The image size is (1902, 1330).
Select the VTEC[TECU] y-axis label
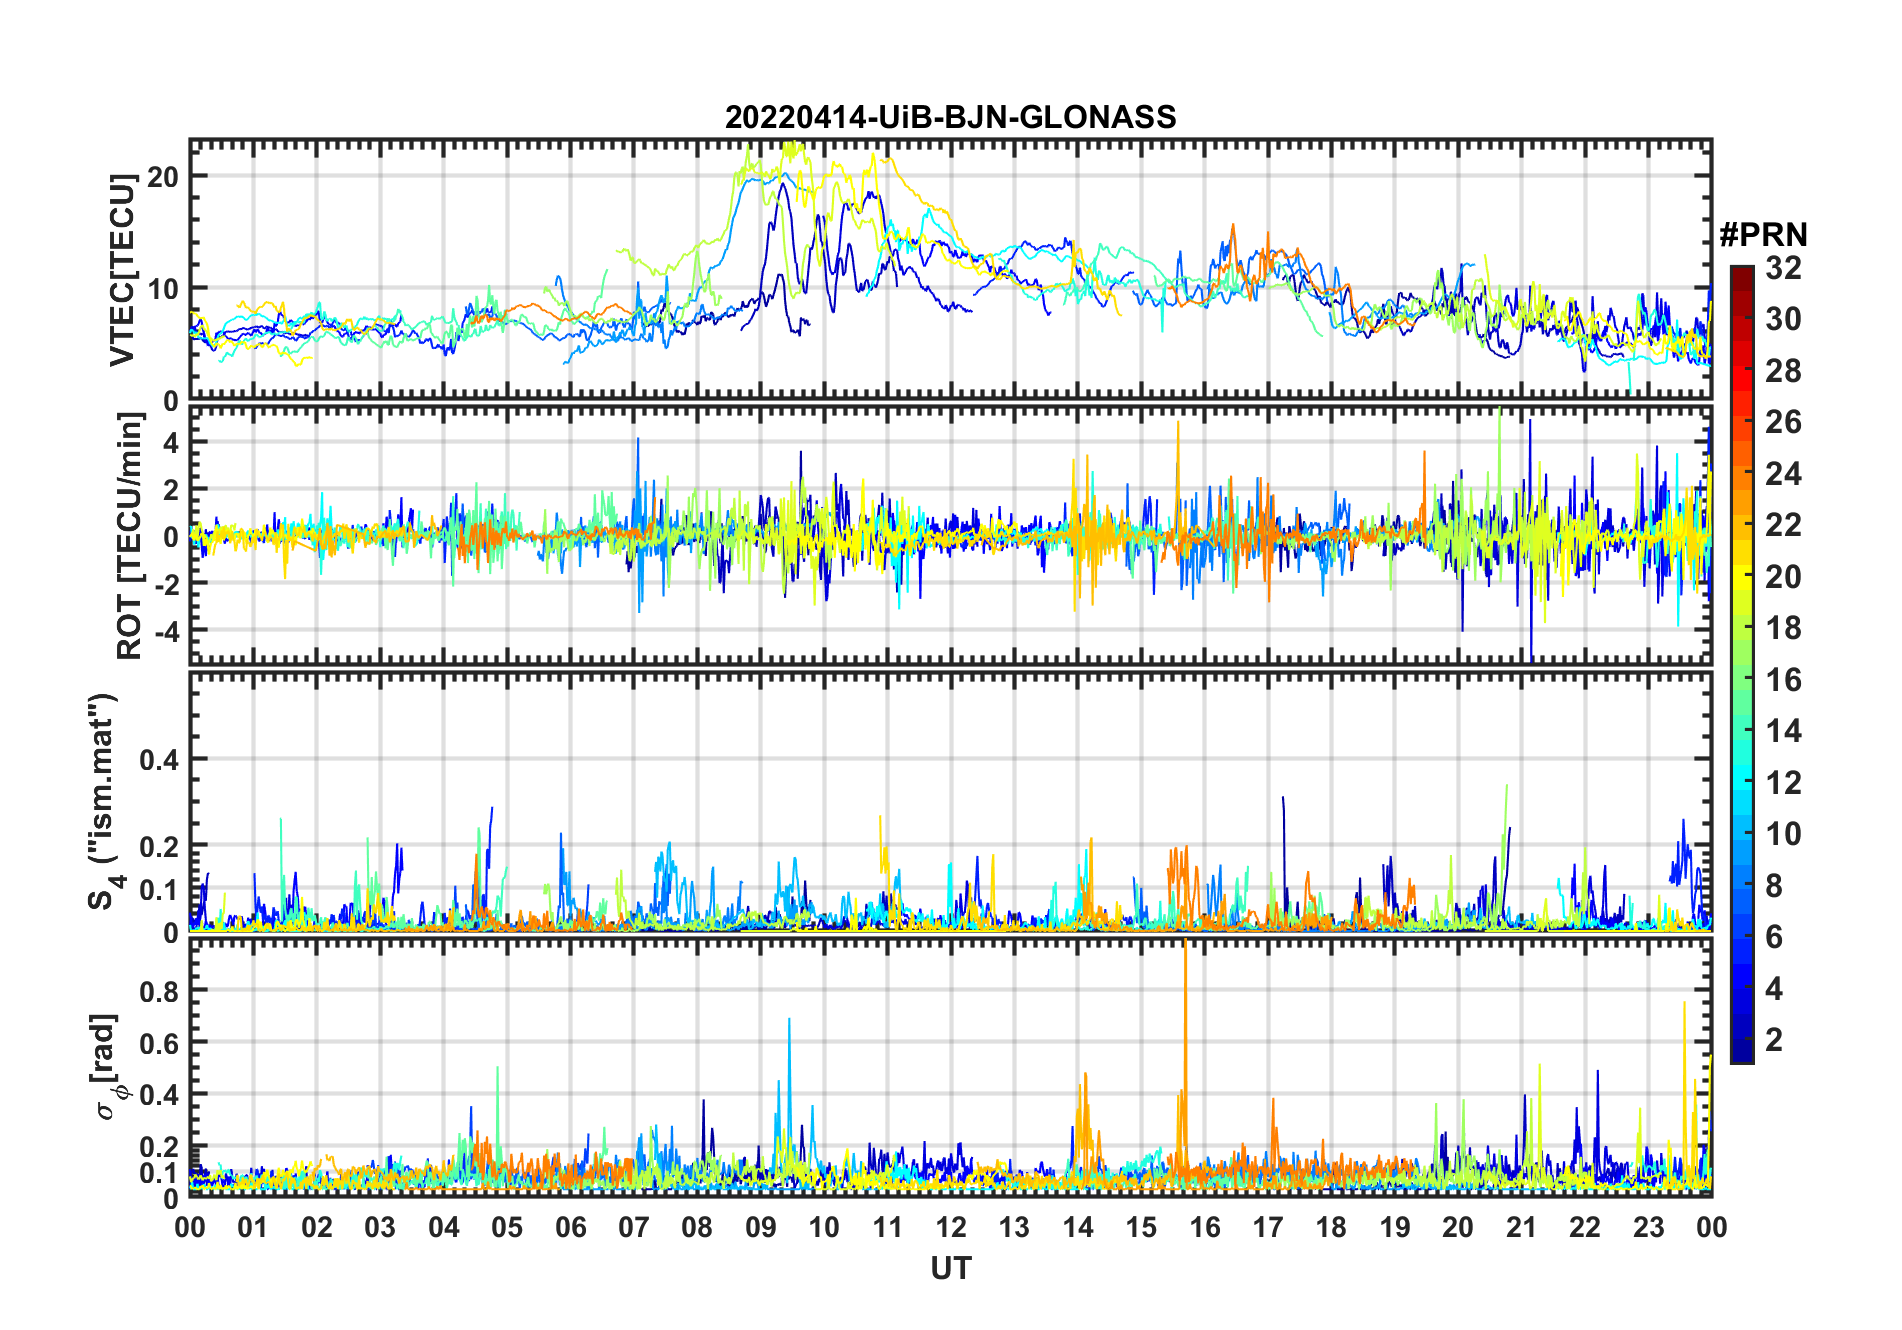tap(122, 270)
